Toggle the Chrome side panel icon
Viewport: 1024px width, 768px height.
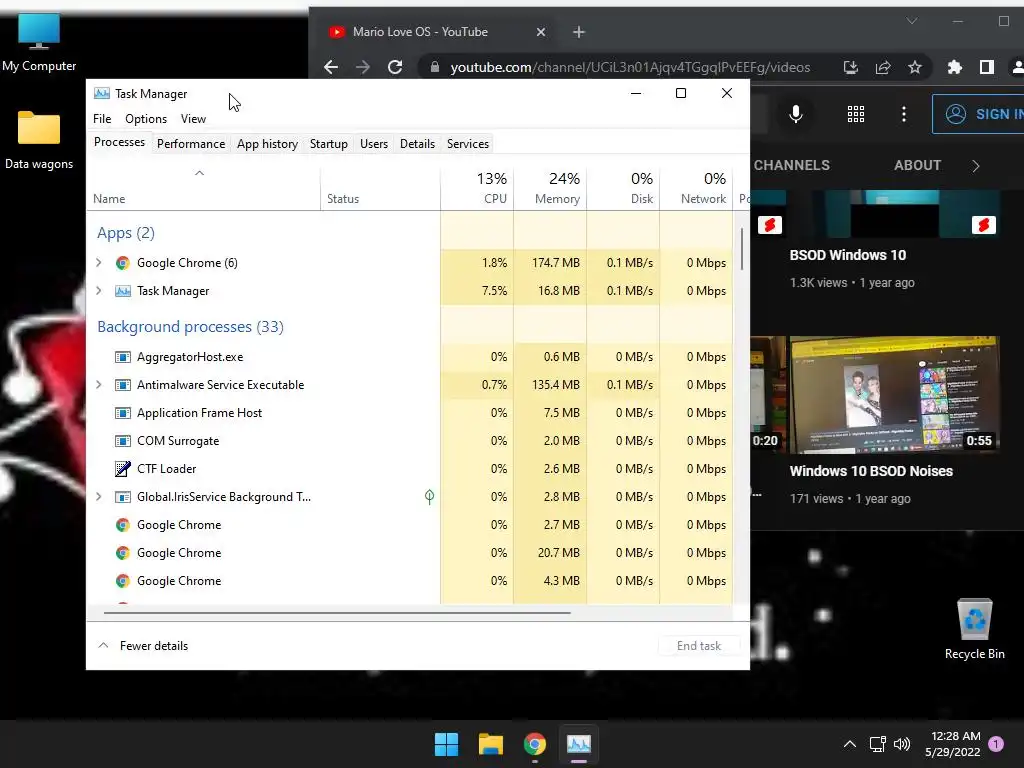point(987,67)
